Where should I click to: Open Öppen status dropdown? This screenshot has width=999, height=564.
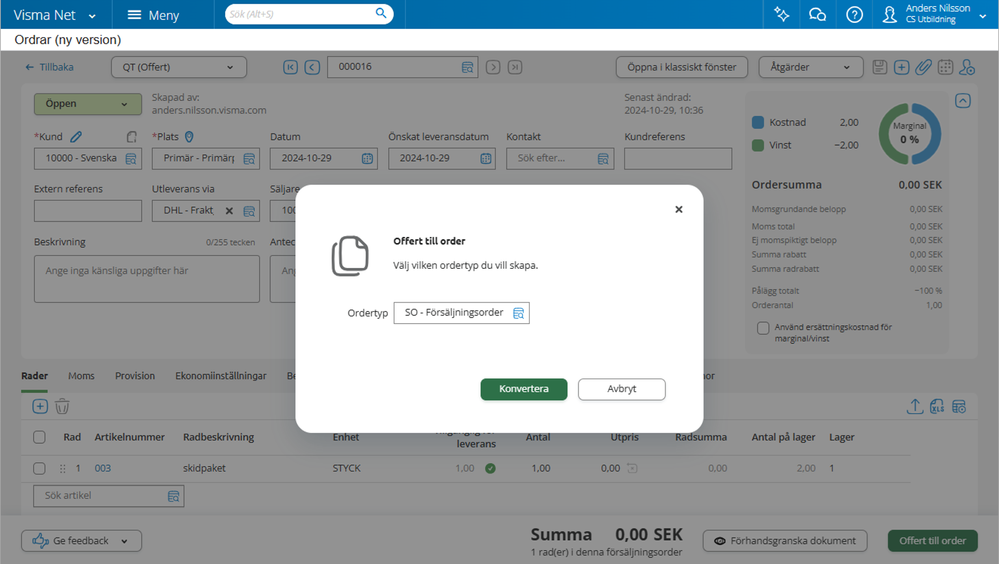(x=88, y=104)
